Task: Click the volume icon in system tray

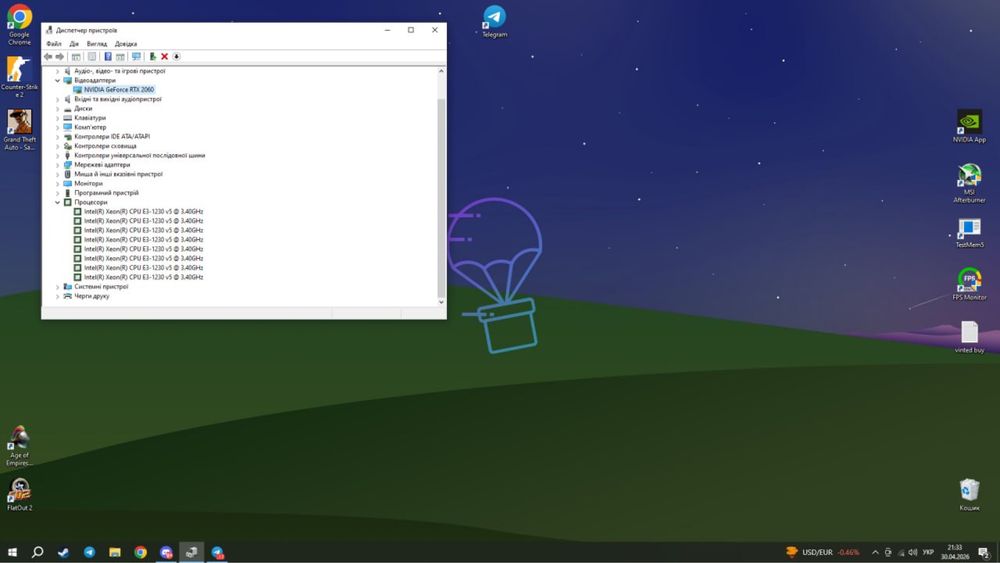Action: point(913,552)
